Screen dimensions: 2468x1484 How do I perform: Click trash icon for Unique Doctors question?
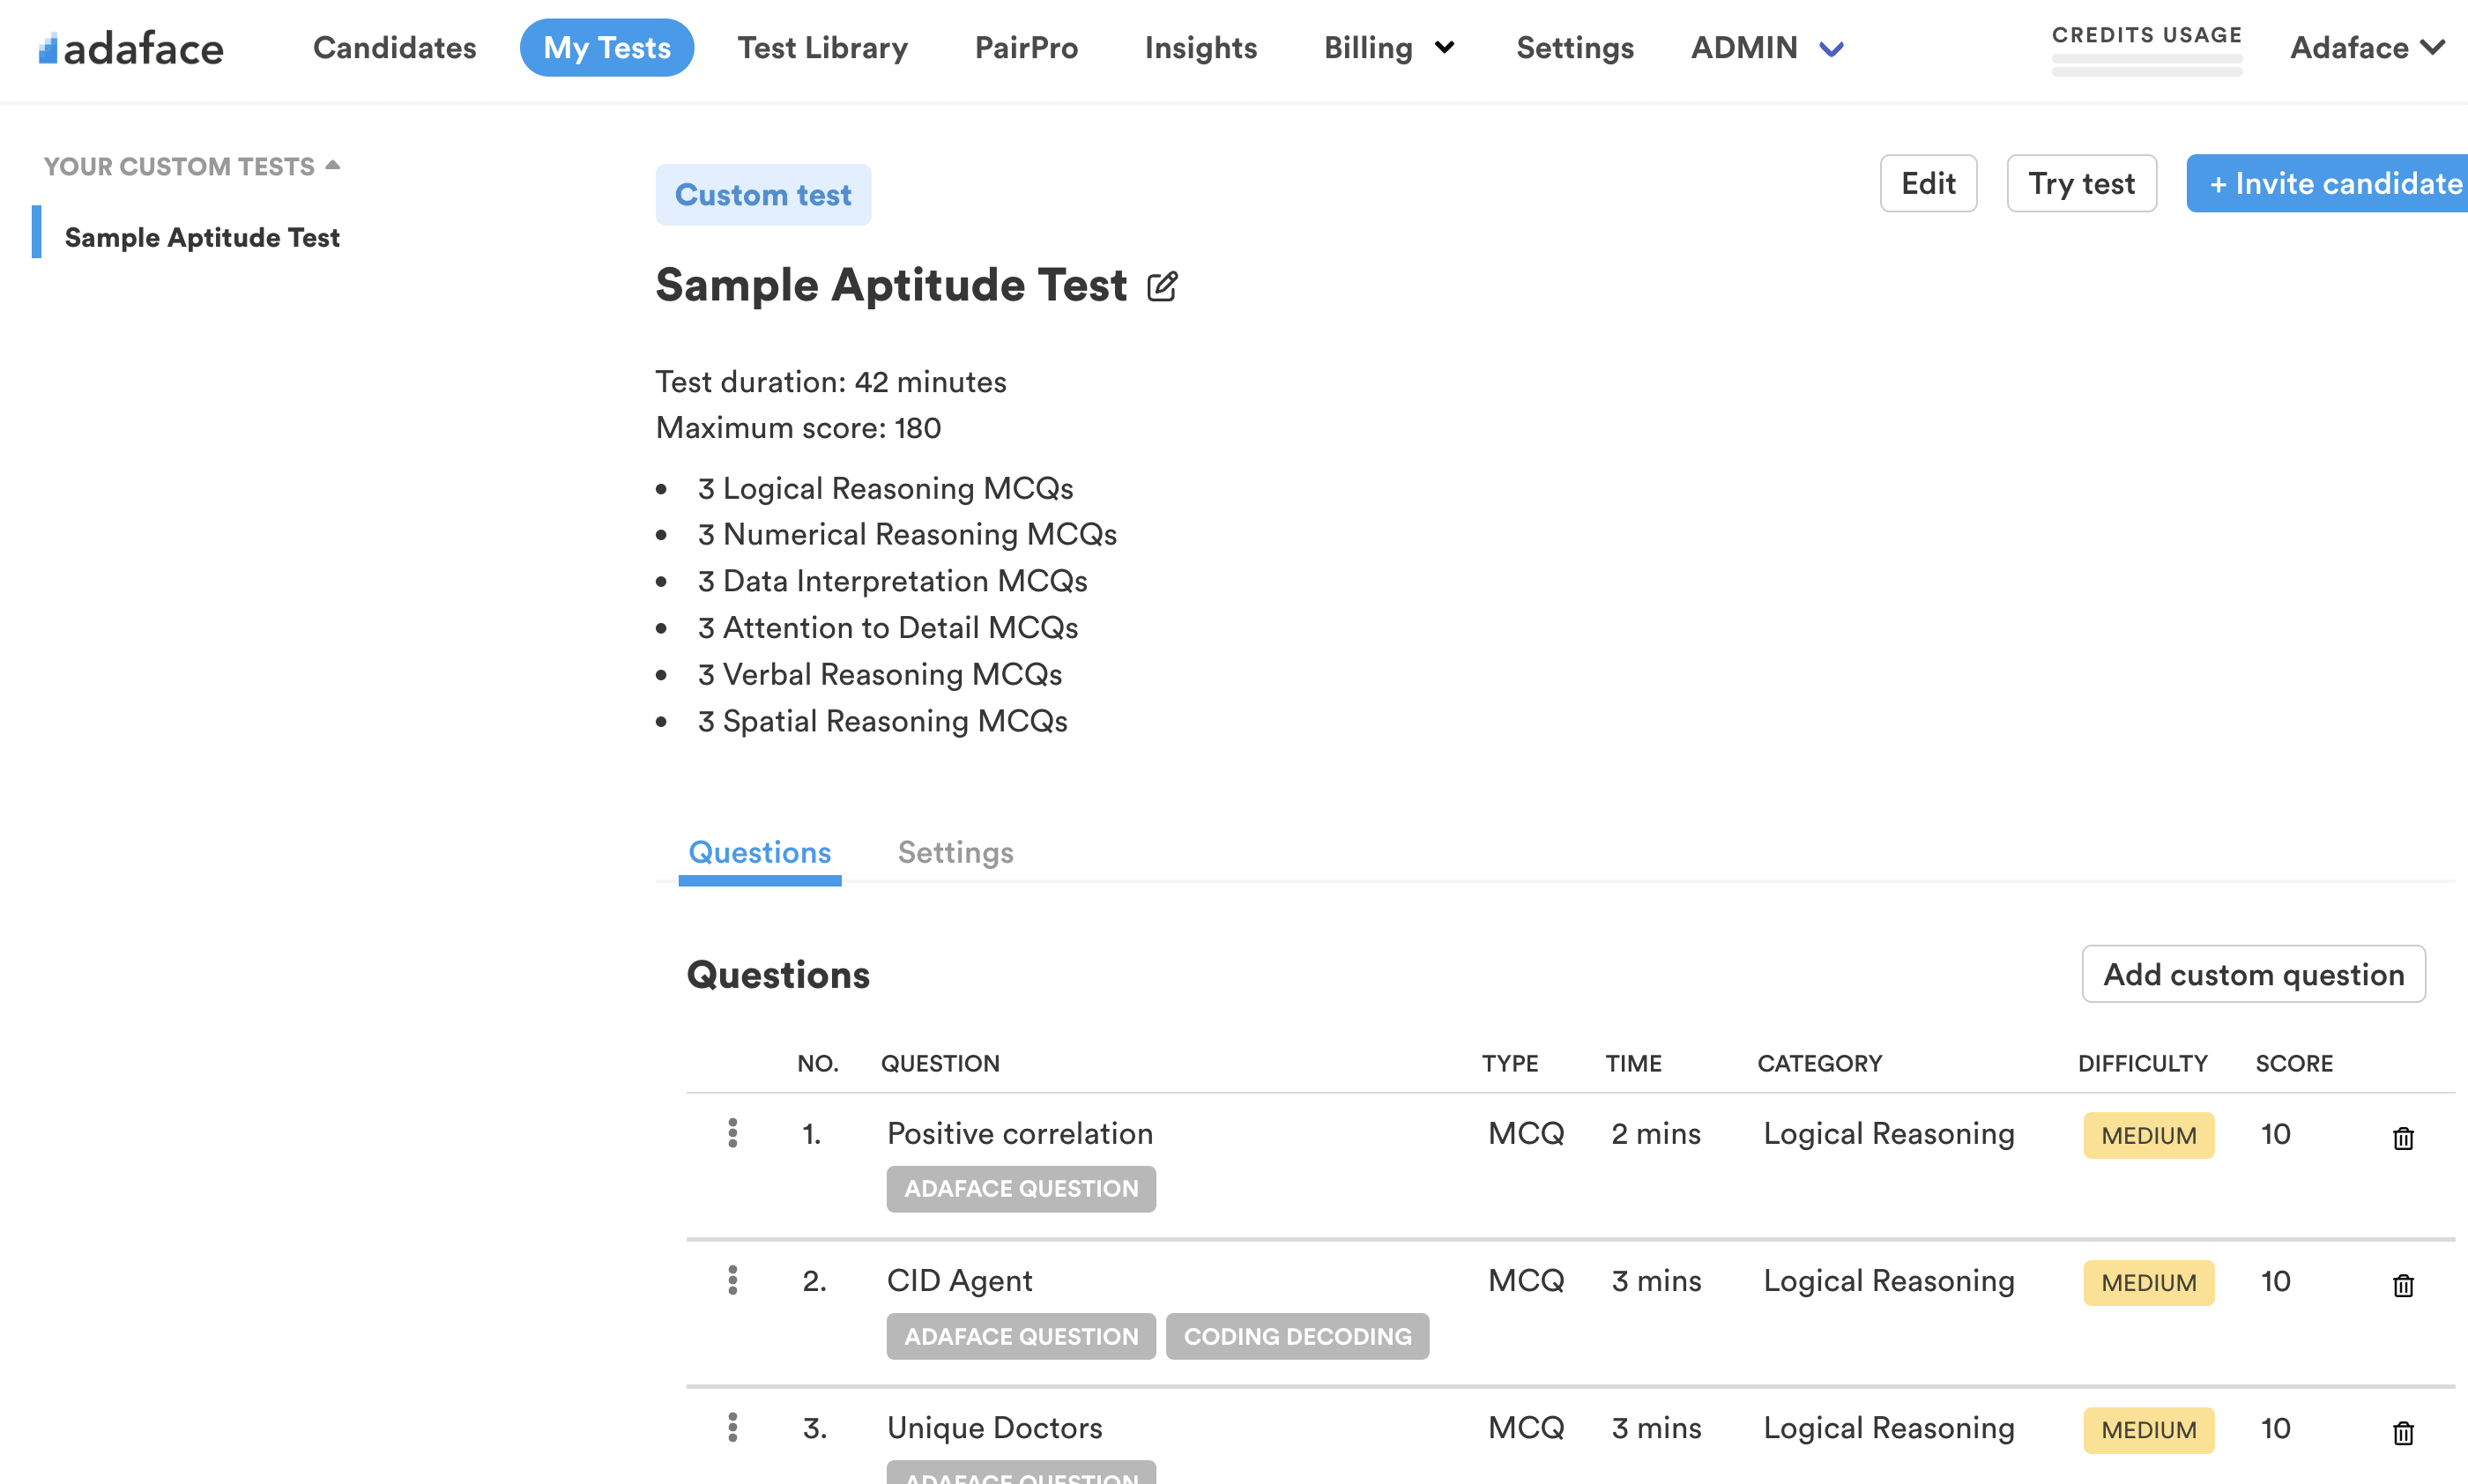tap(2402, 1432)
